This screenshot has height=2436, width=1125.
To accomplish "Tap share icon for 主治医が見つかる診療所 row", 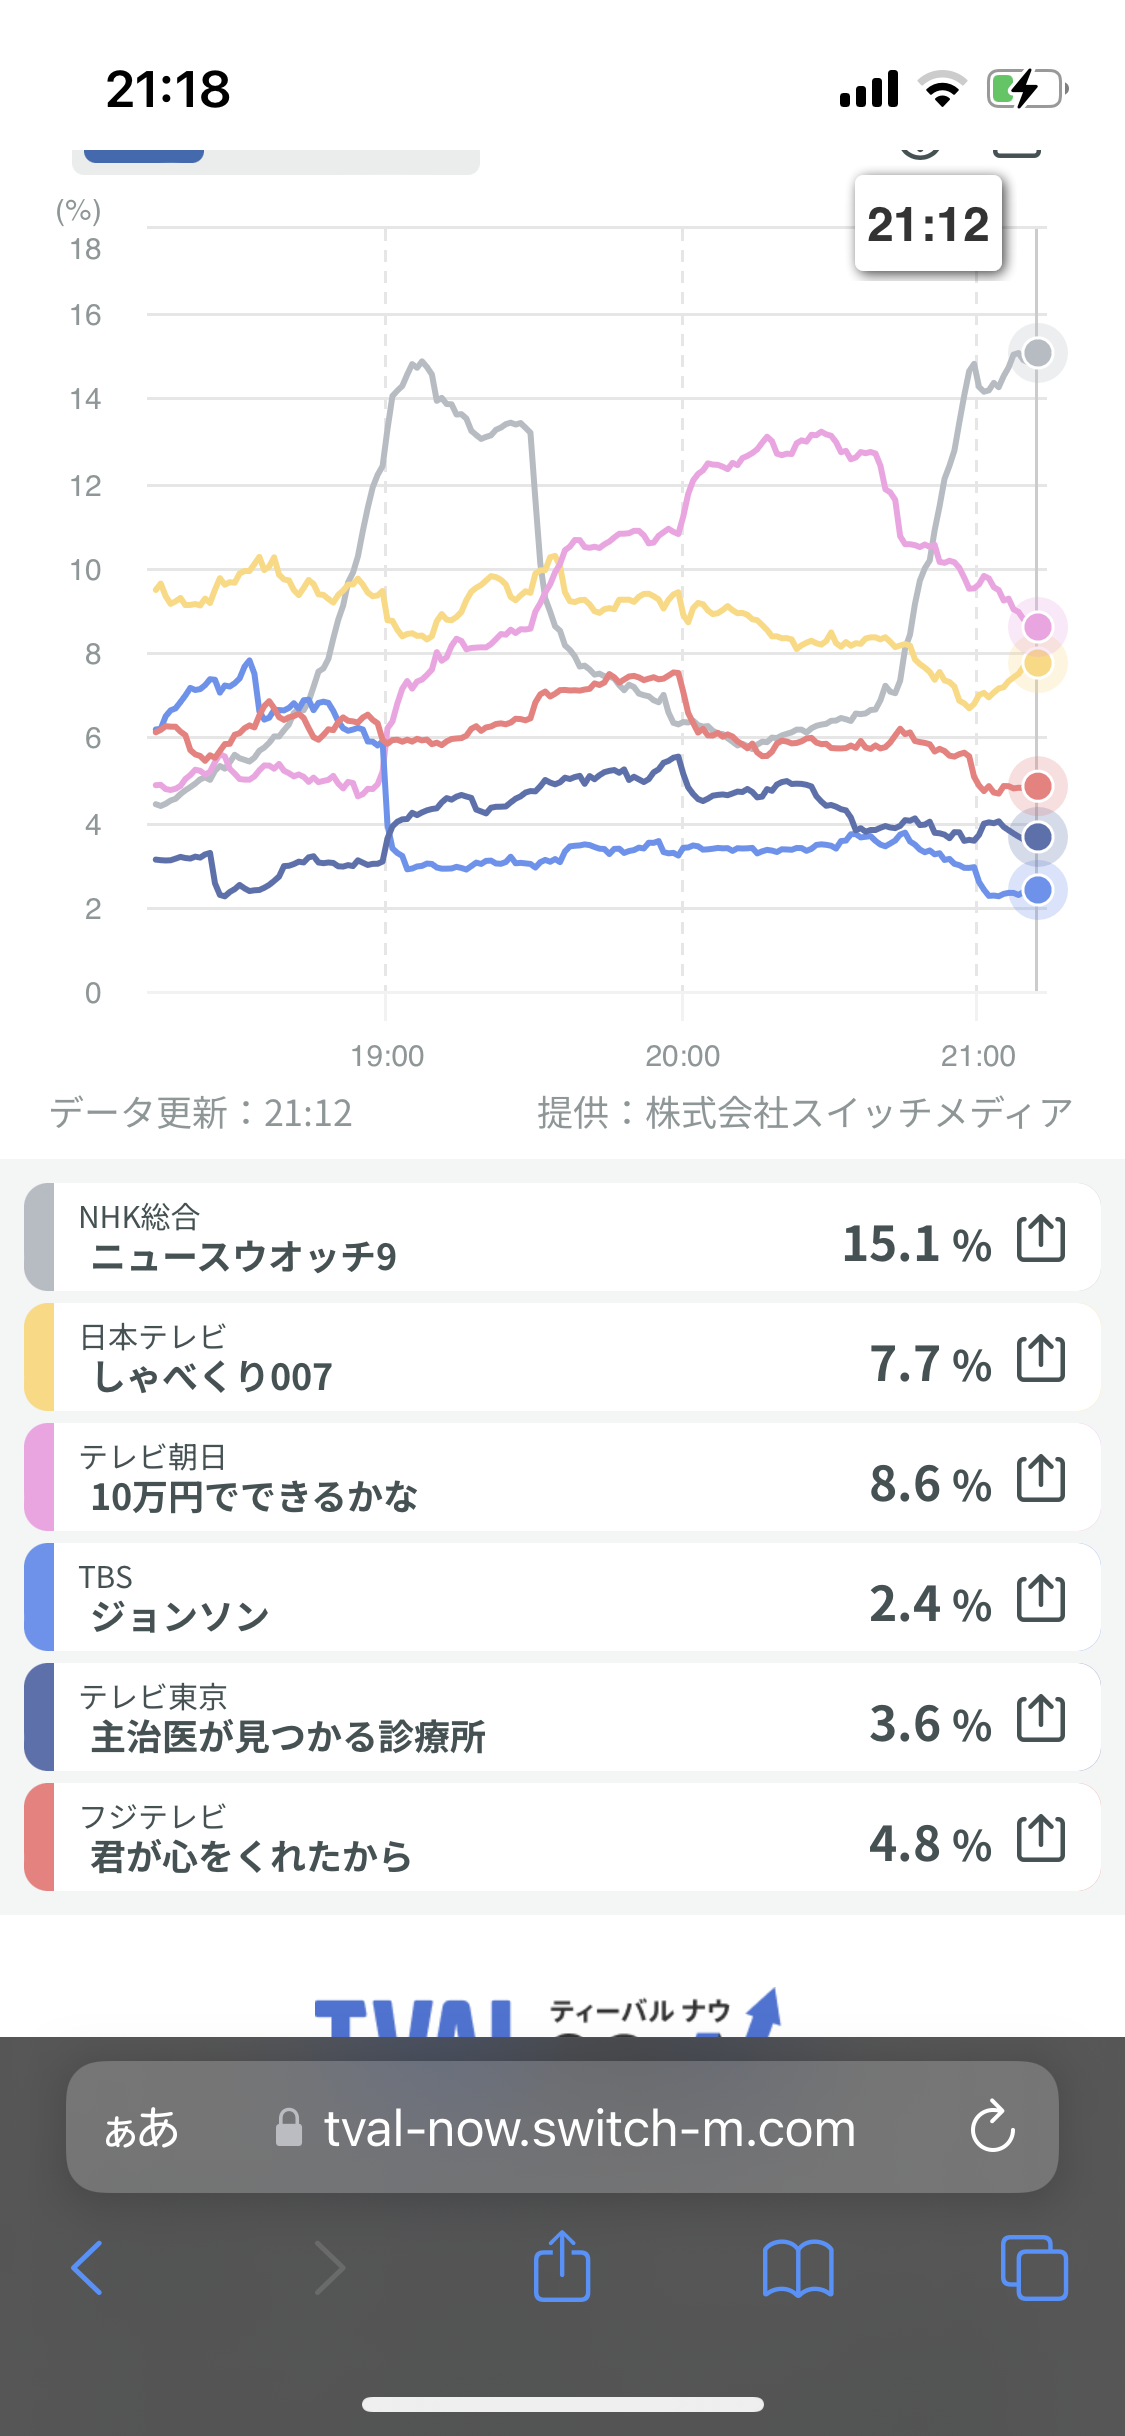I will point(1041,1719).
